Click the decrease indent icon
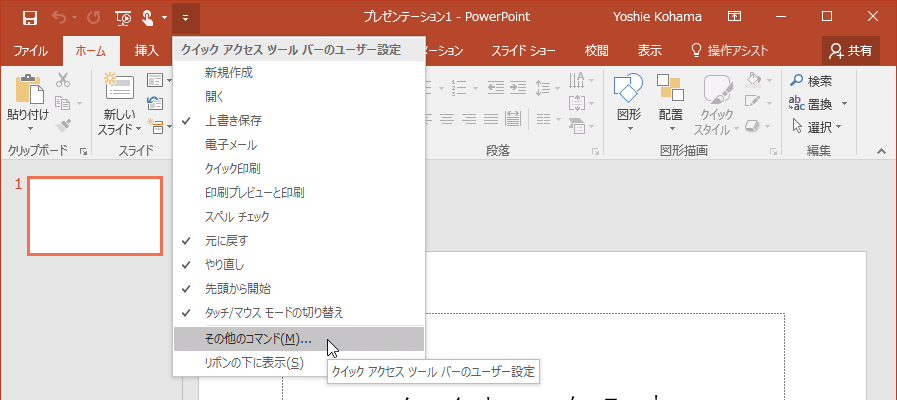897x400 pixels. pos(495,87)
